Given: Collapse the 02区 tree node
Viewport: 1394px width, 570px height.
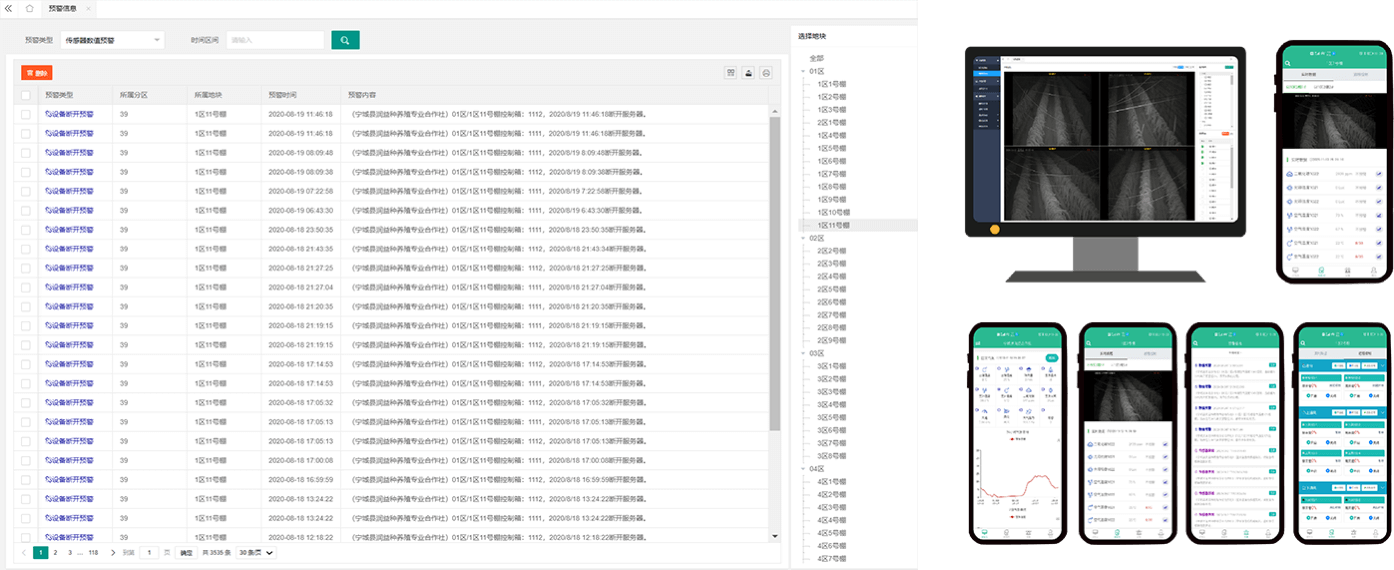Looking at the screenshot, I should click(803, 239).
